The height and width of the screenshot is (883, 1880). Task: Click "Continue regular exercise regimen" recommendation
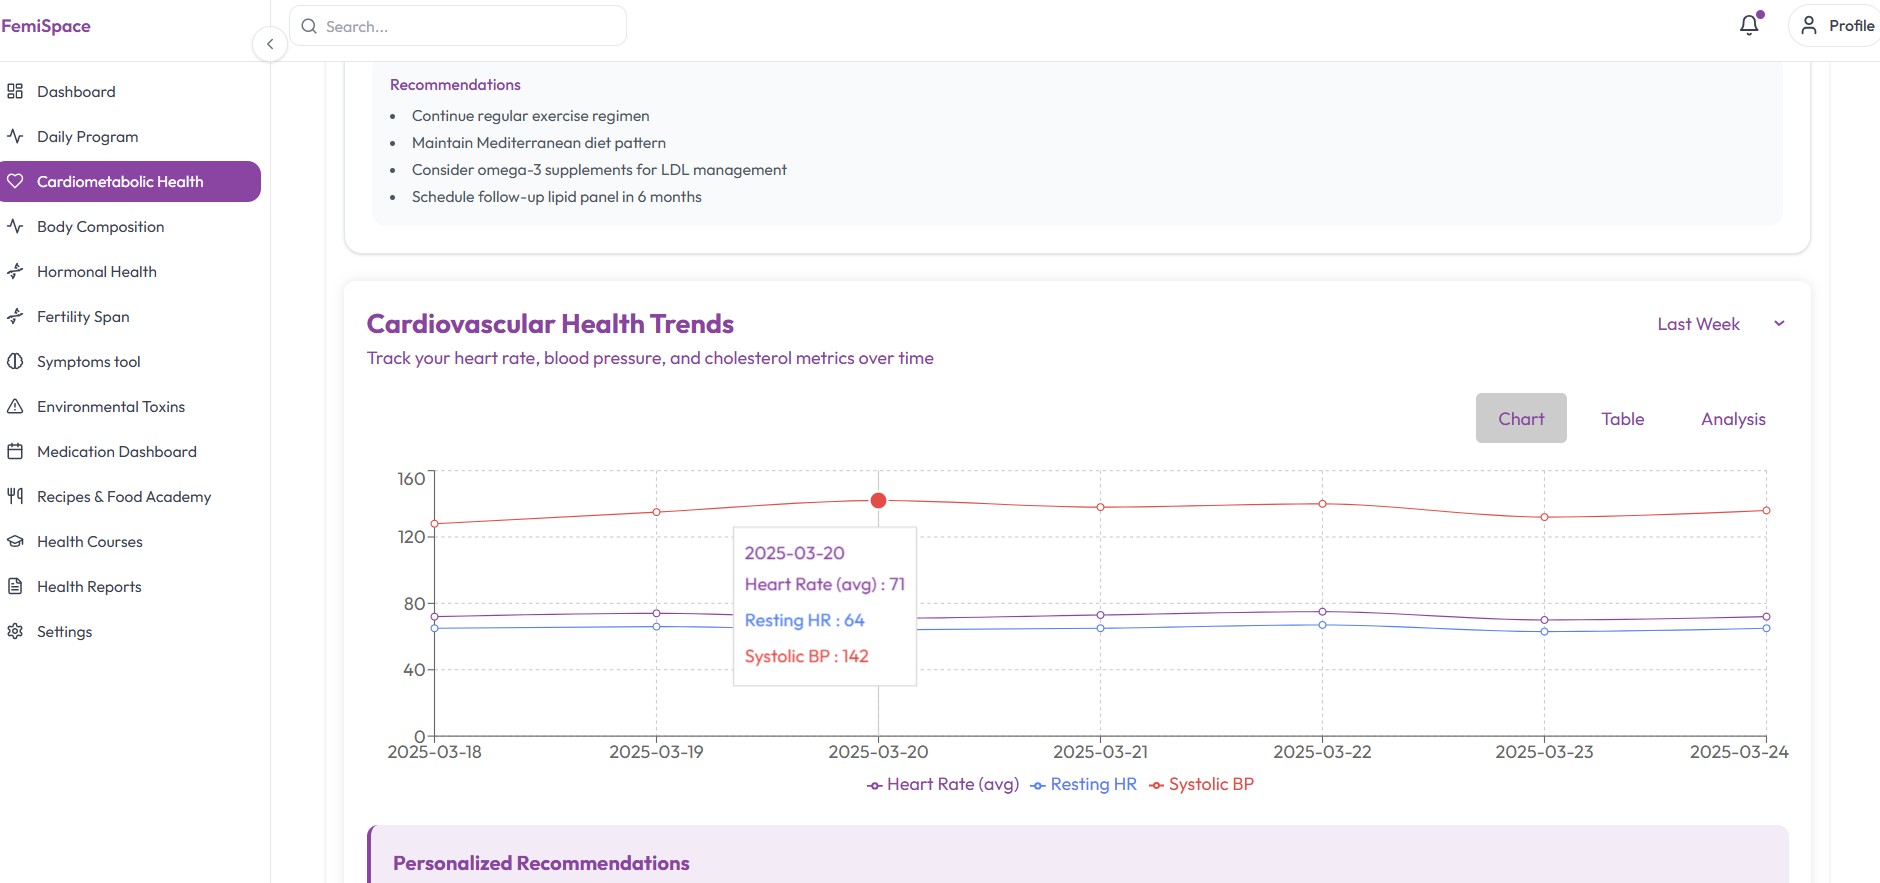click(531, 116)
